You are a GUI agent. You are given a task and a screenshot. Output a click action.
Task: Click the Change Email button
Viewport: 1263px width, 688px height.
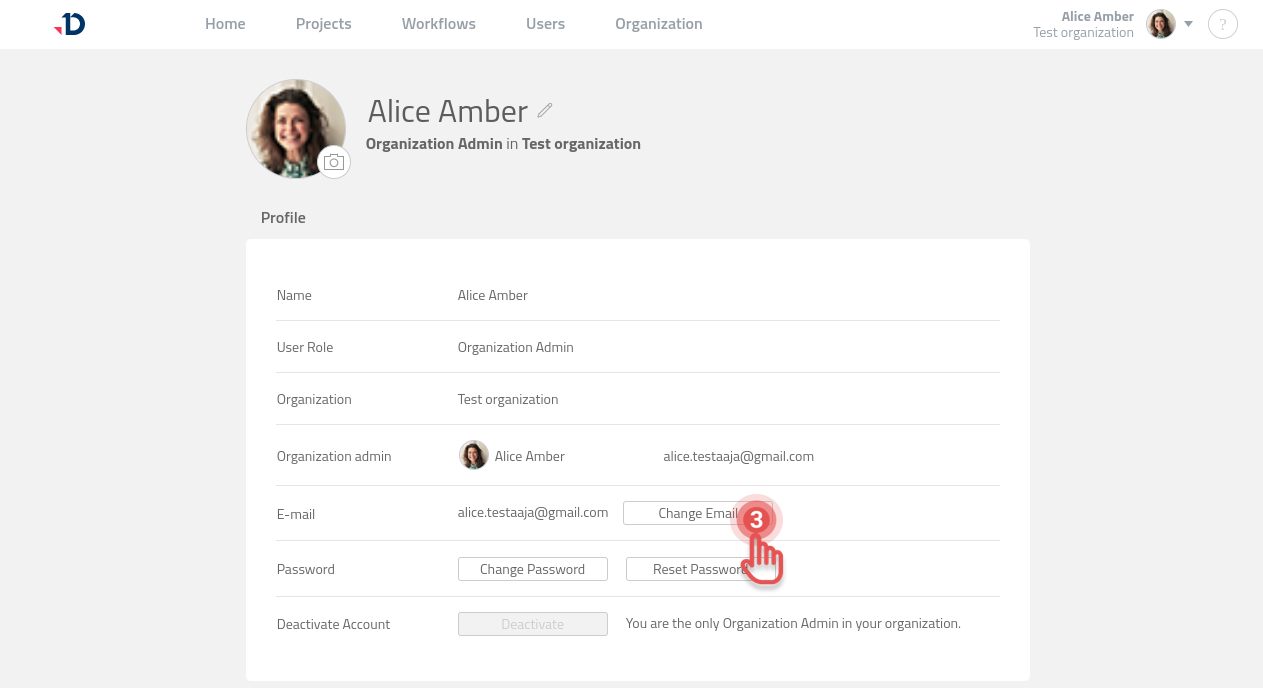tap(698, 513)
